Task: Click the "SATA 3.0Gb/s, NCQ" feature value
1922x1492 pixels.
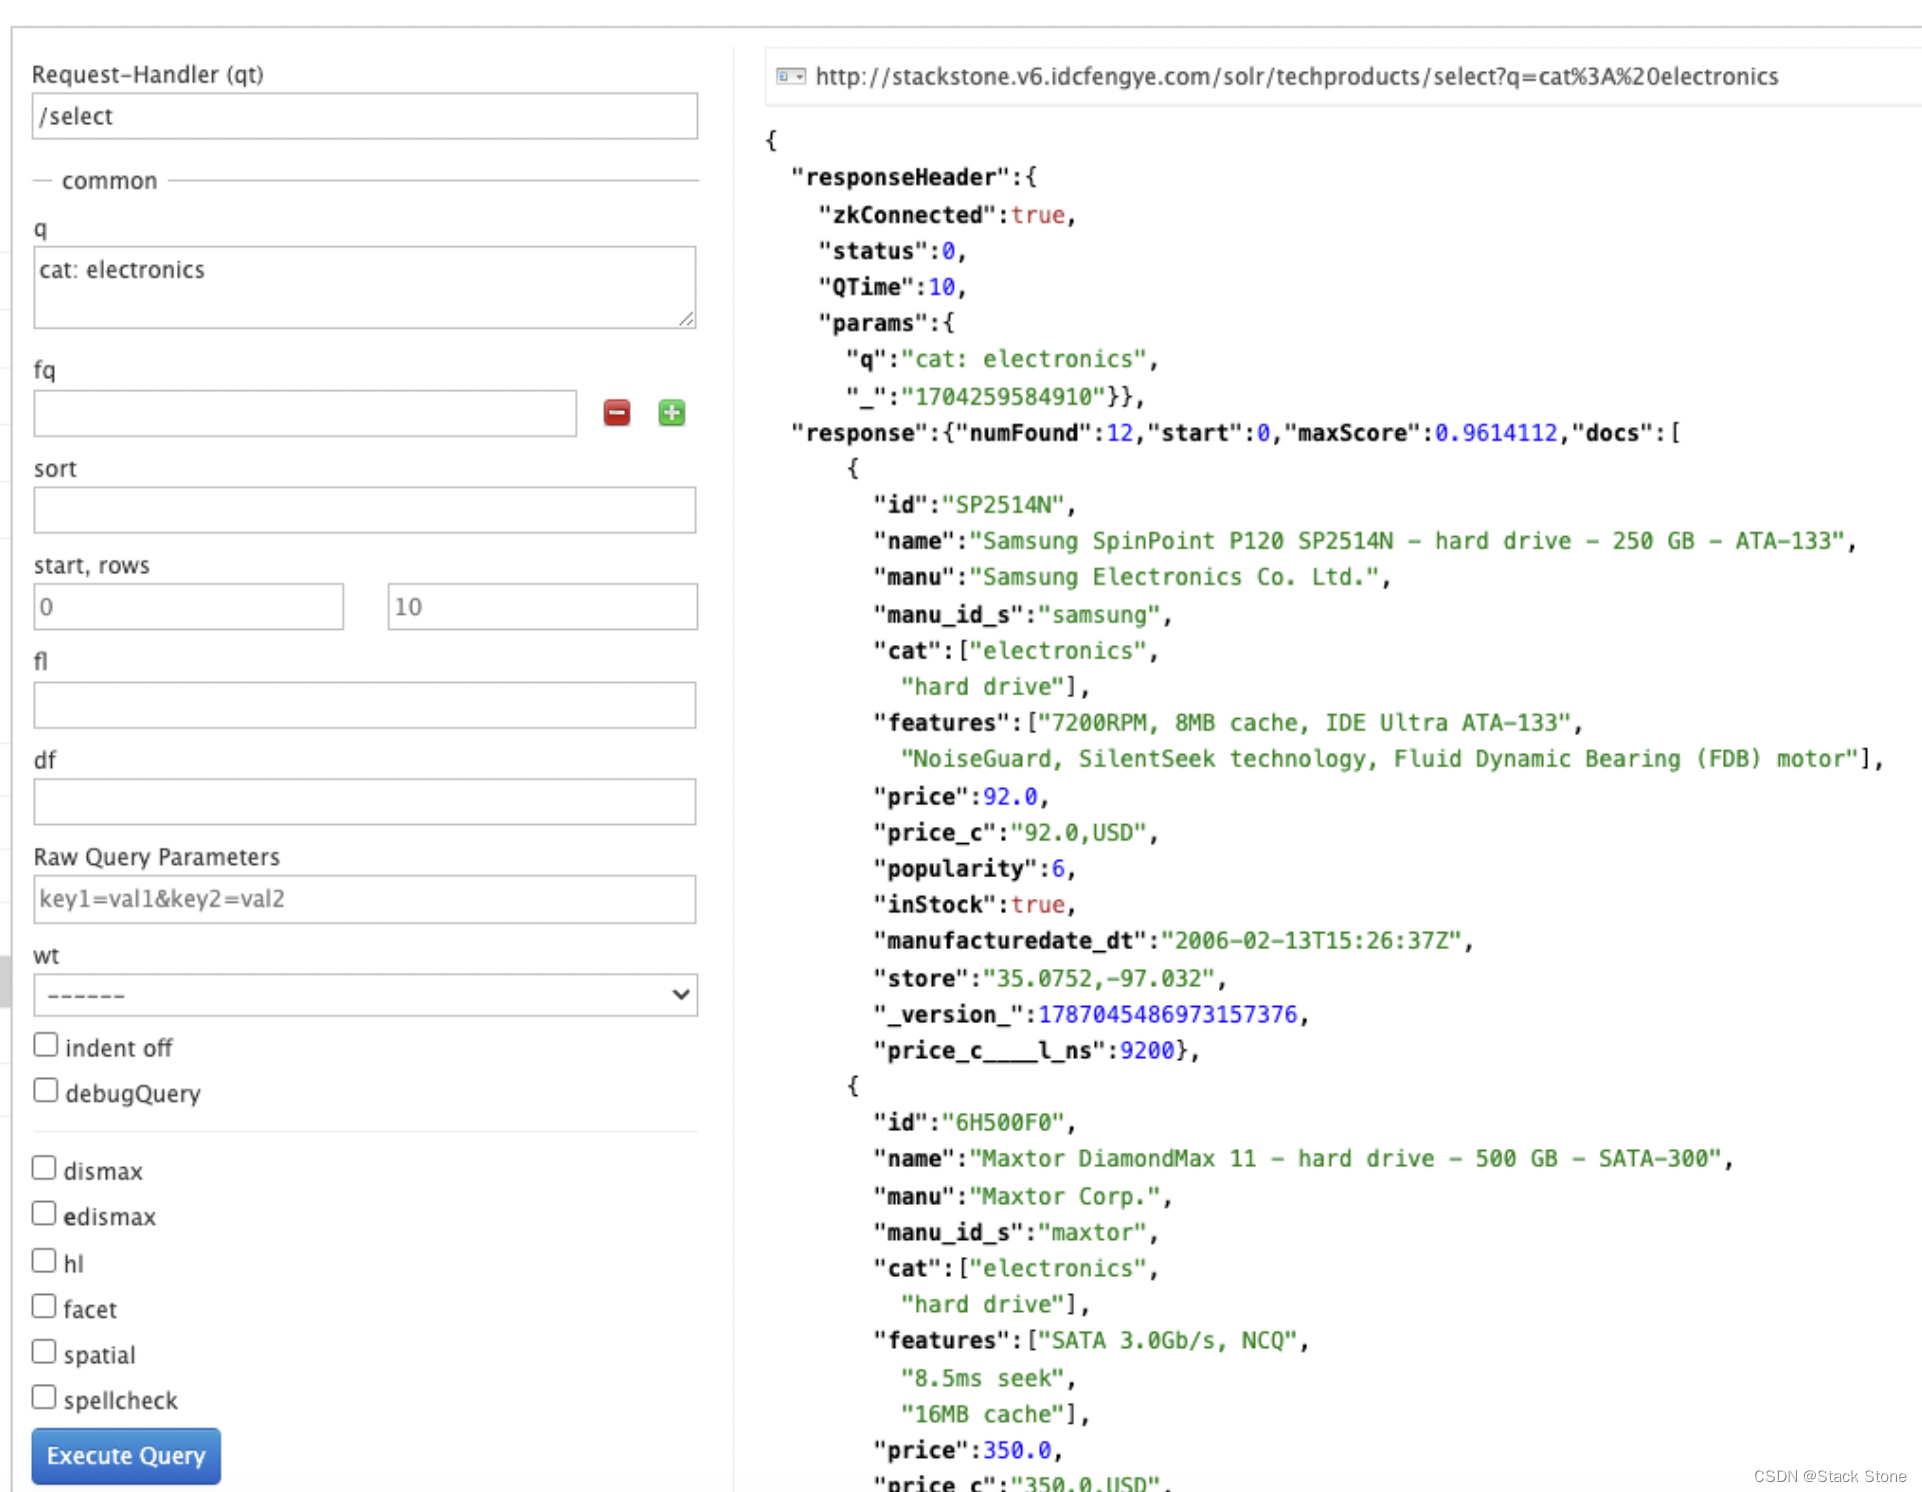Action: click(x=1167, y=1341)
